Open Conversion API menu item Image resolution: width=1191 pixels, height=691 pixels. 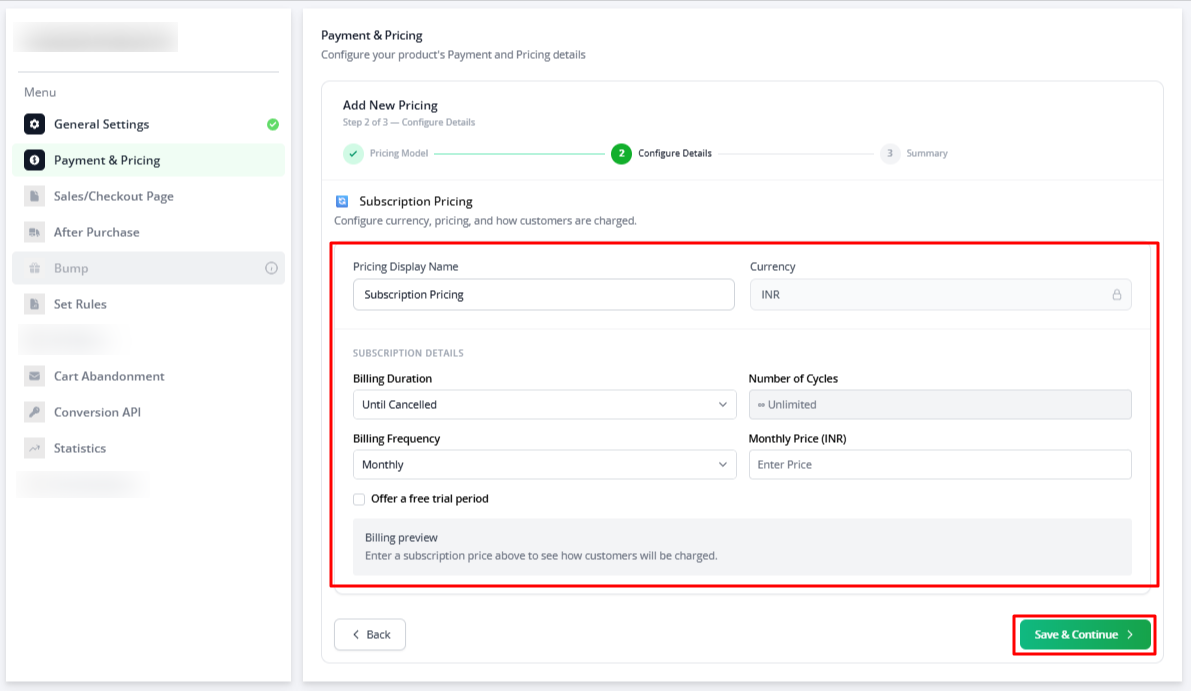[149, 412]
